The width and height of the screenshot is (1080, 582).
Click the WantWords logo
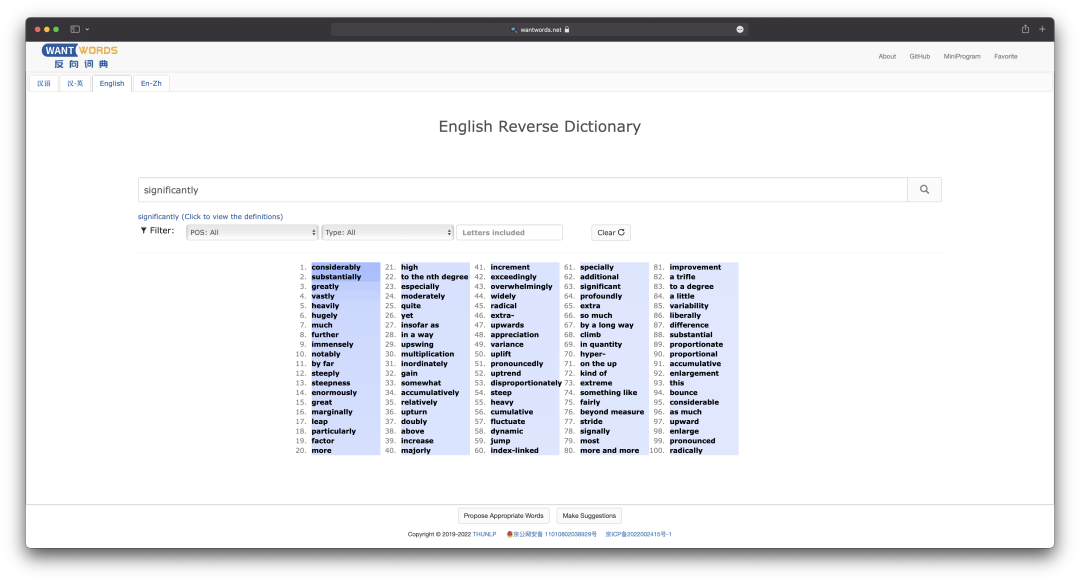pyautogui.click(x=80, y=56)
